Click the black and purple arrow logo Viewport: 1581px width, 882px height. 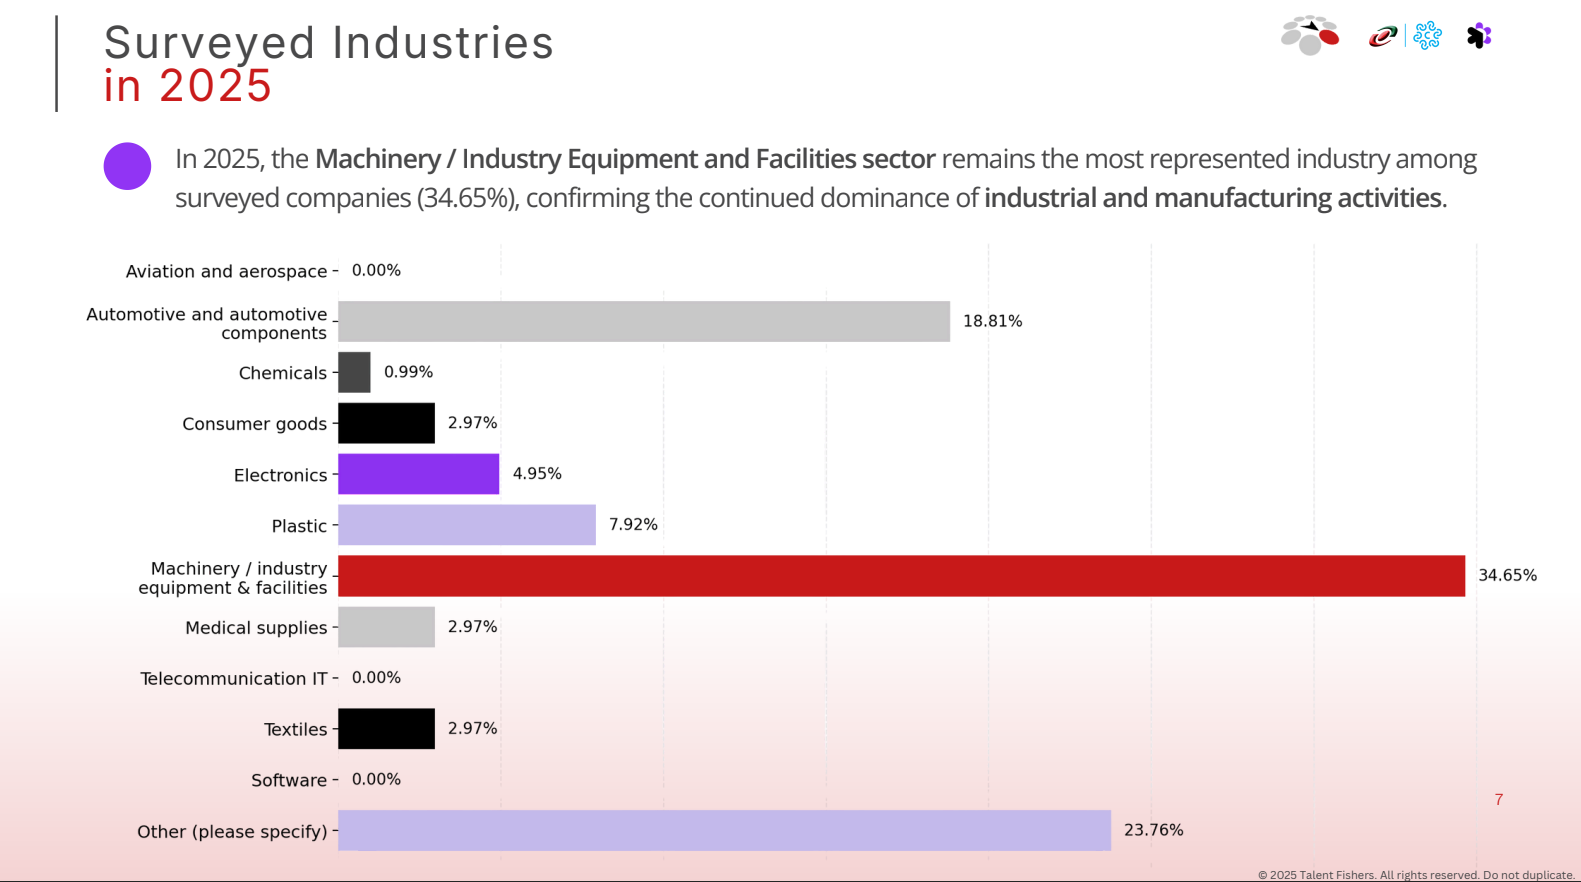tap(1479, 36)
